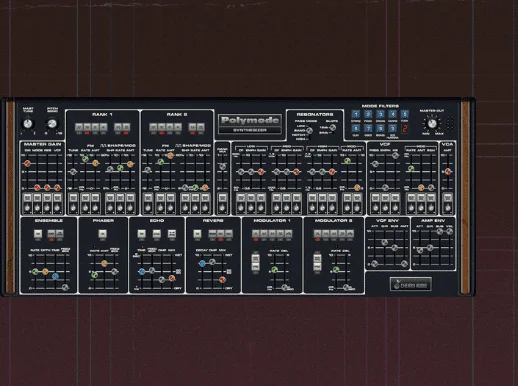Grab Rank 1 Tune slider handle
Screen dimensions: 518x386
73,172
